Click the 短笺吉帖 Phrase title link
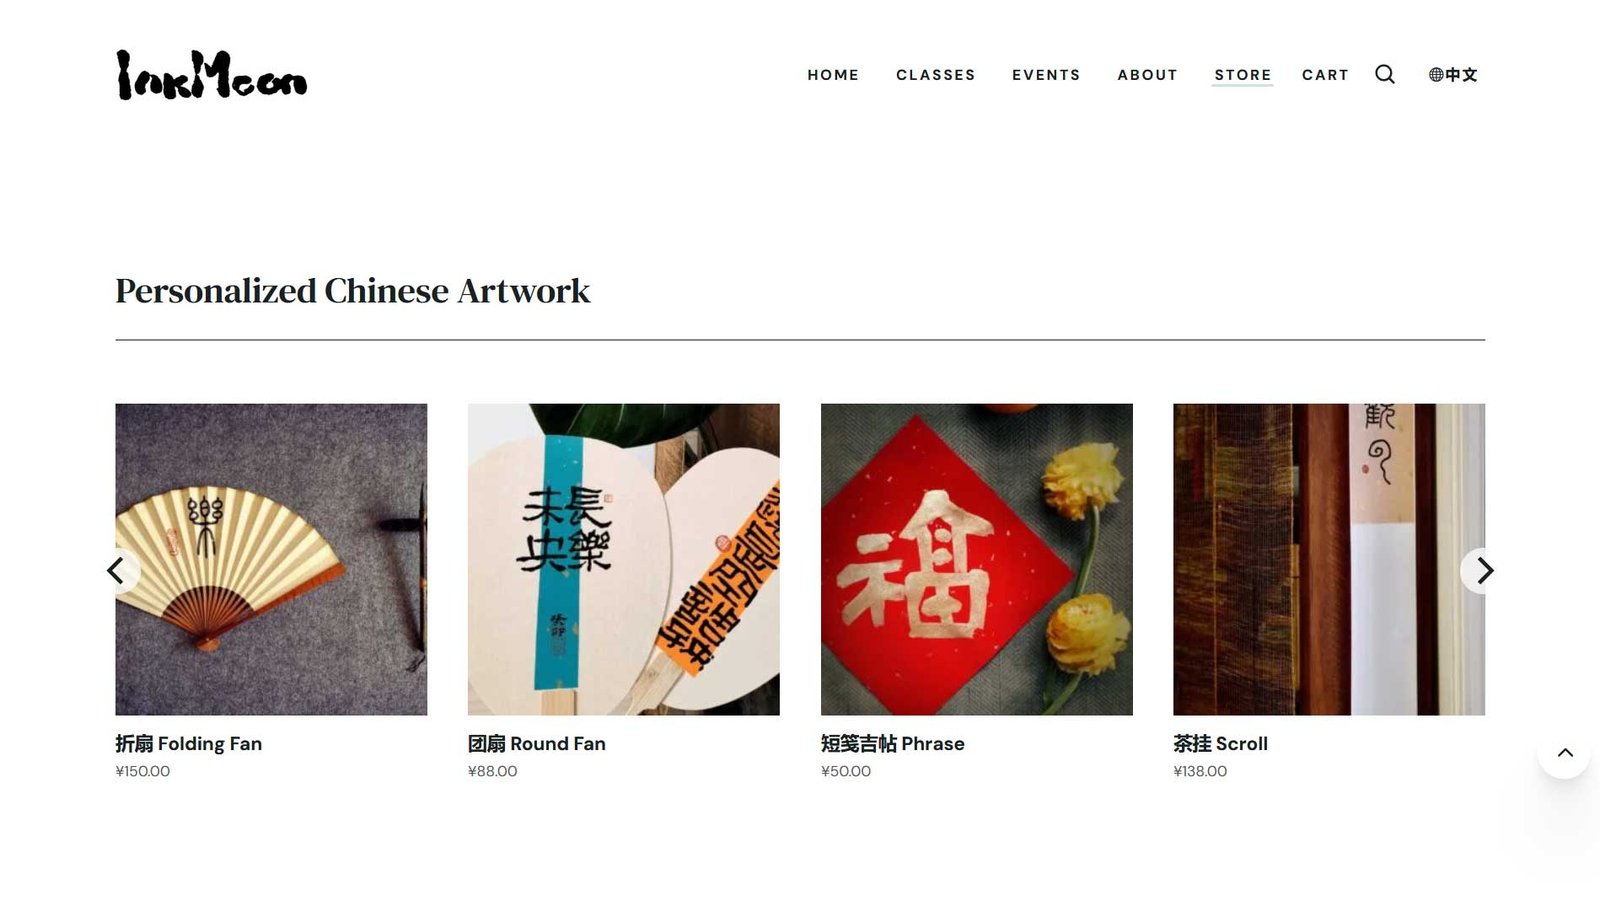Screen dimensions: 1600x900 tap(893, 744)
